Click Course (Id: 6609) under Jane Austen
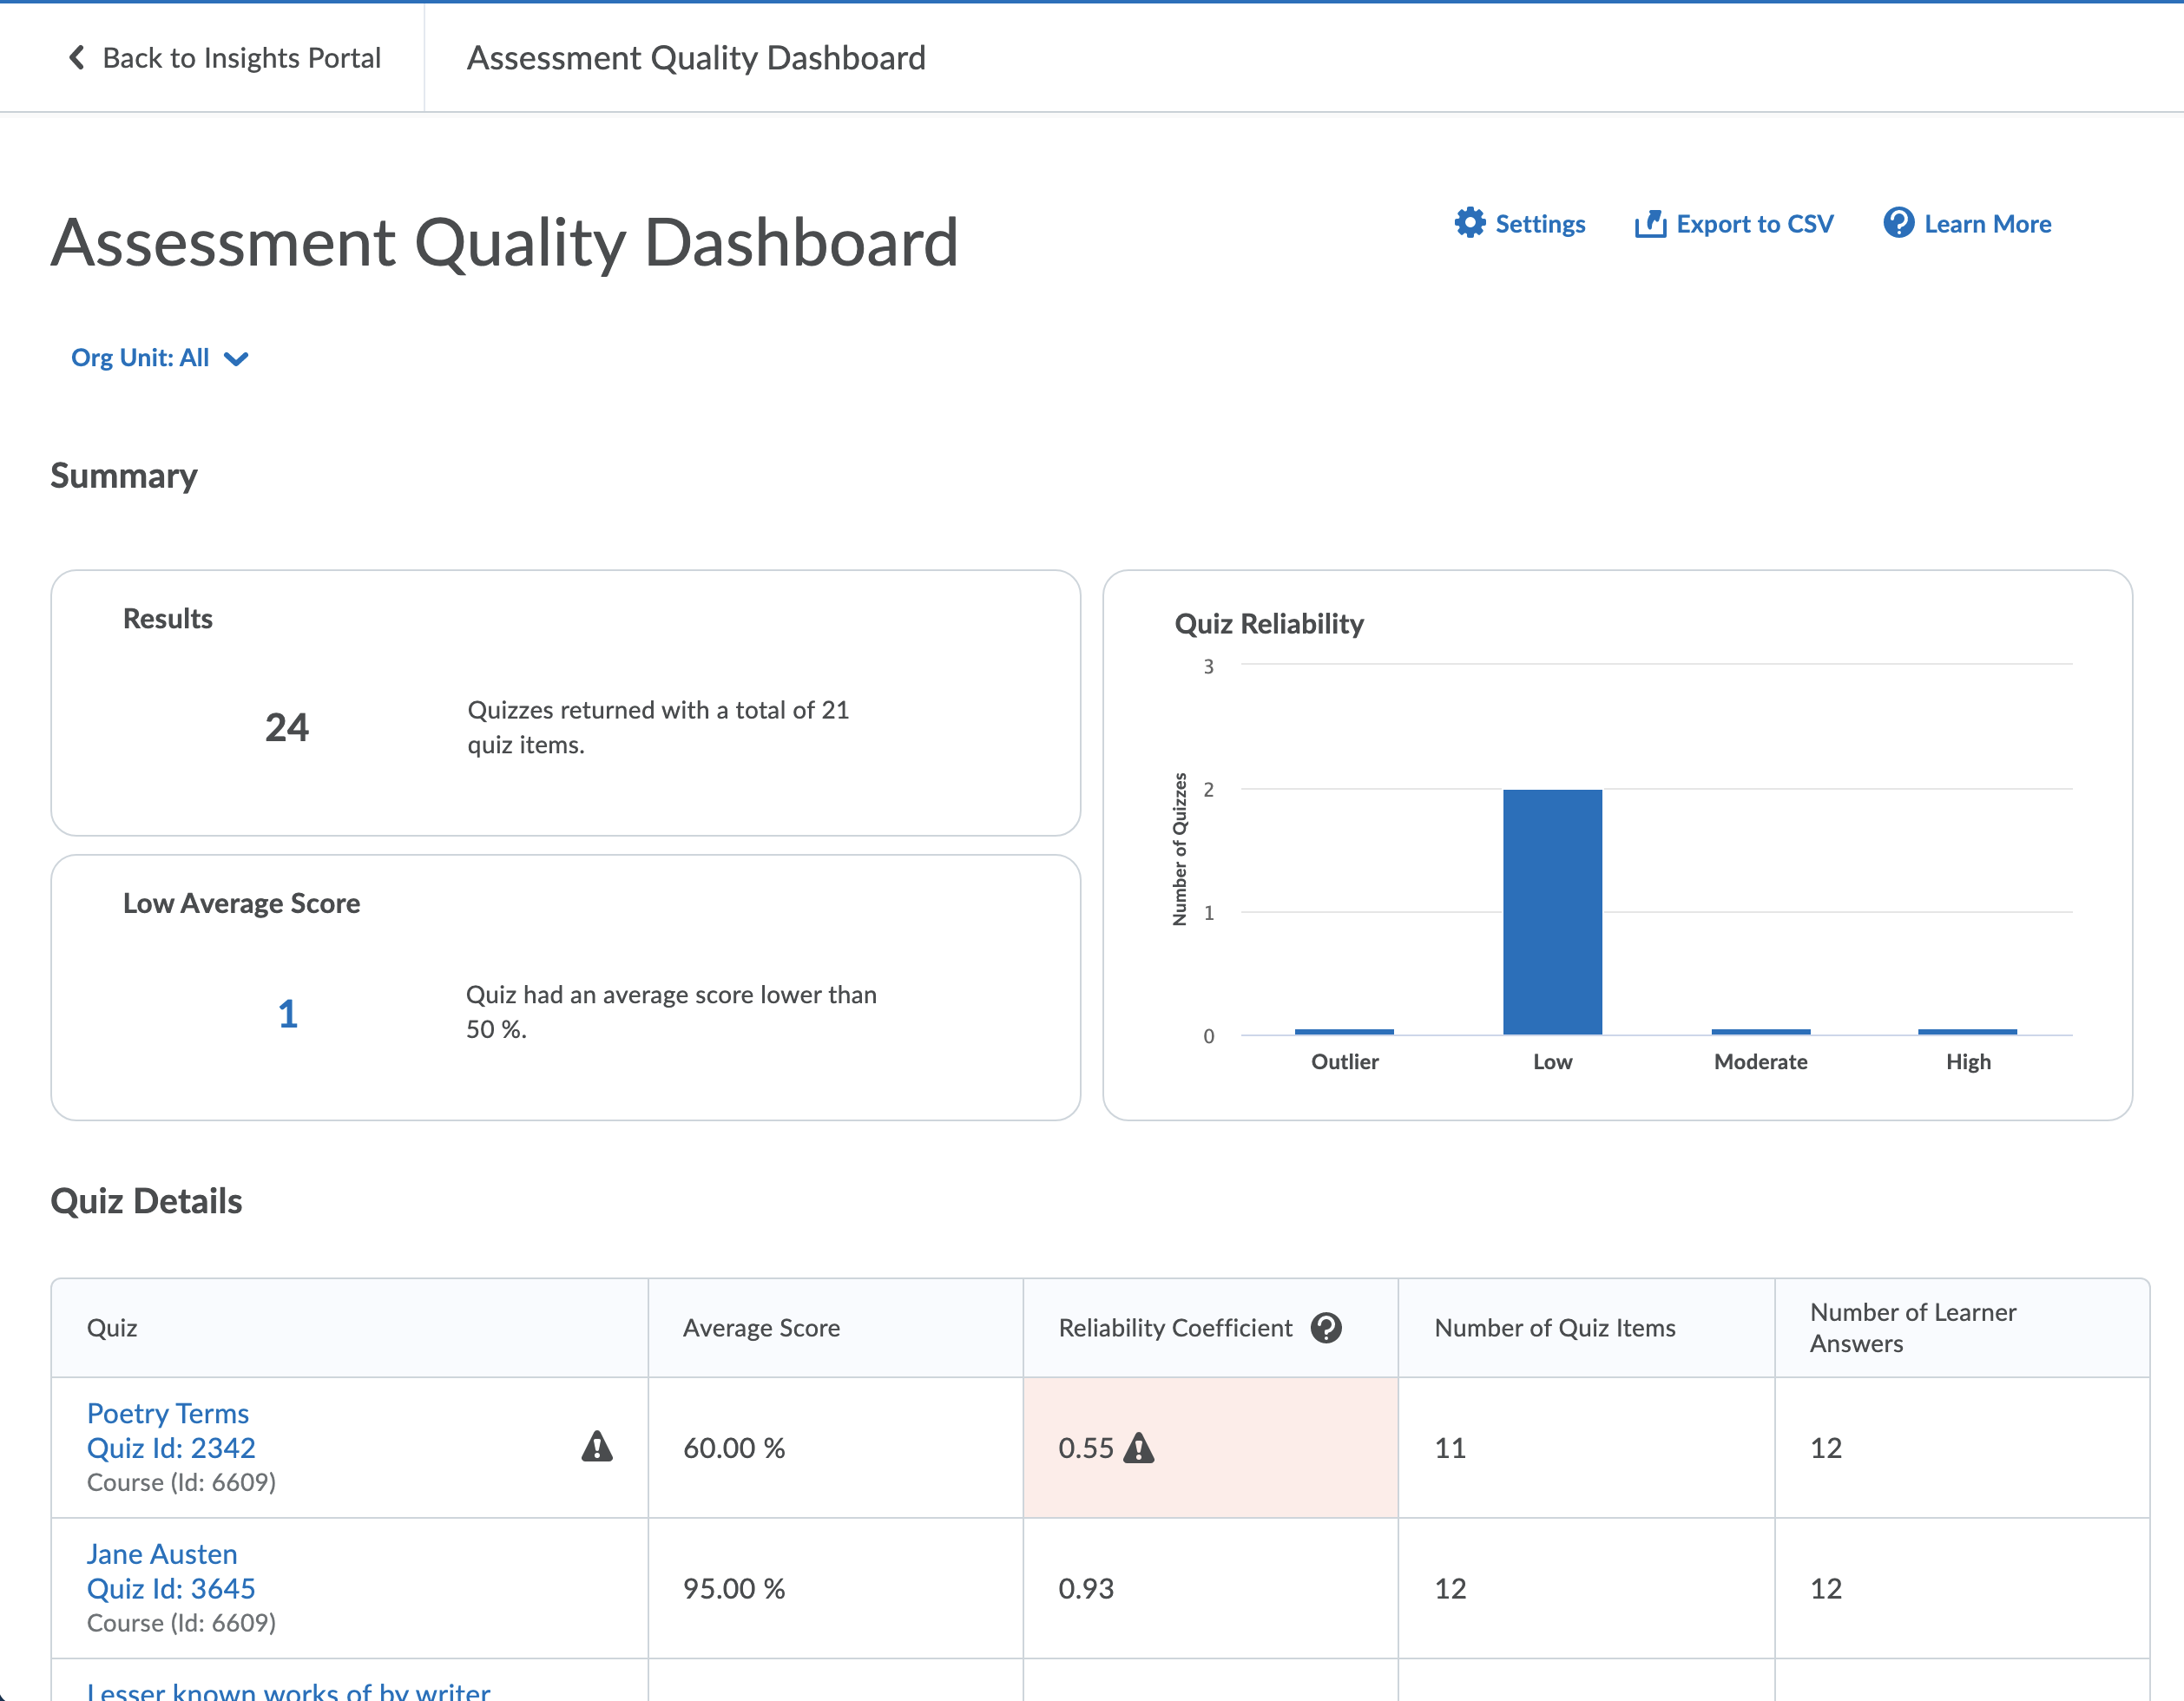Viewport: 2184px width, 1701px height. coord(181,1623)
